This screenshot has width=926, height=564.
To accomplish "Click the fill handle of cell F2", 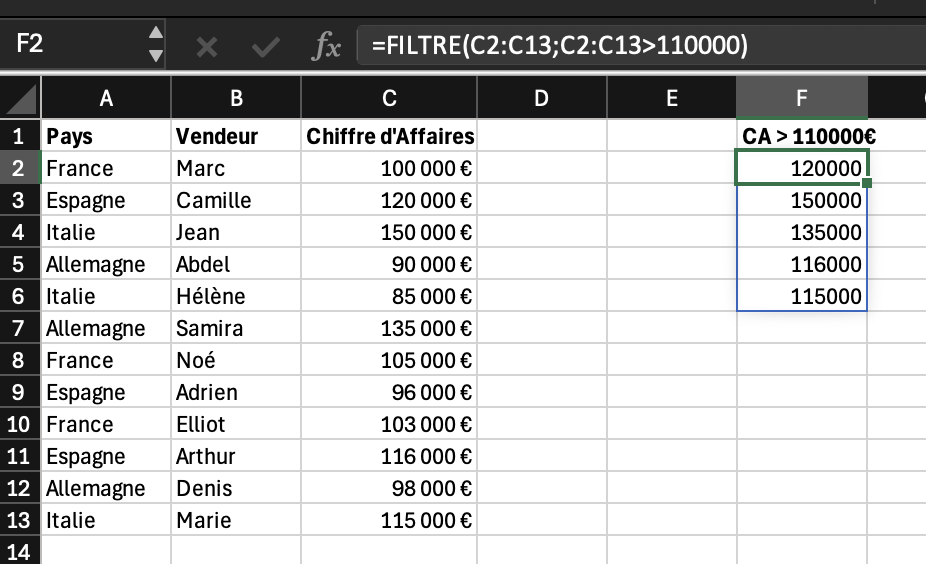I will coord(867,183).
